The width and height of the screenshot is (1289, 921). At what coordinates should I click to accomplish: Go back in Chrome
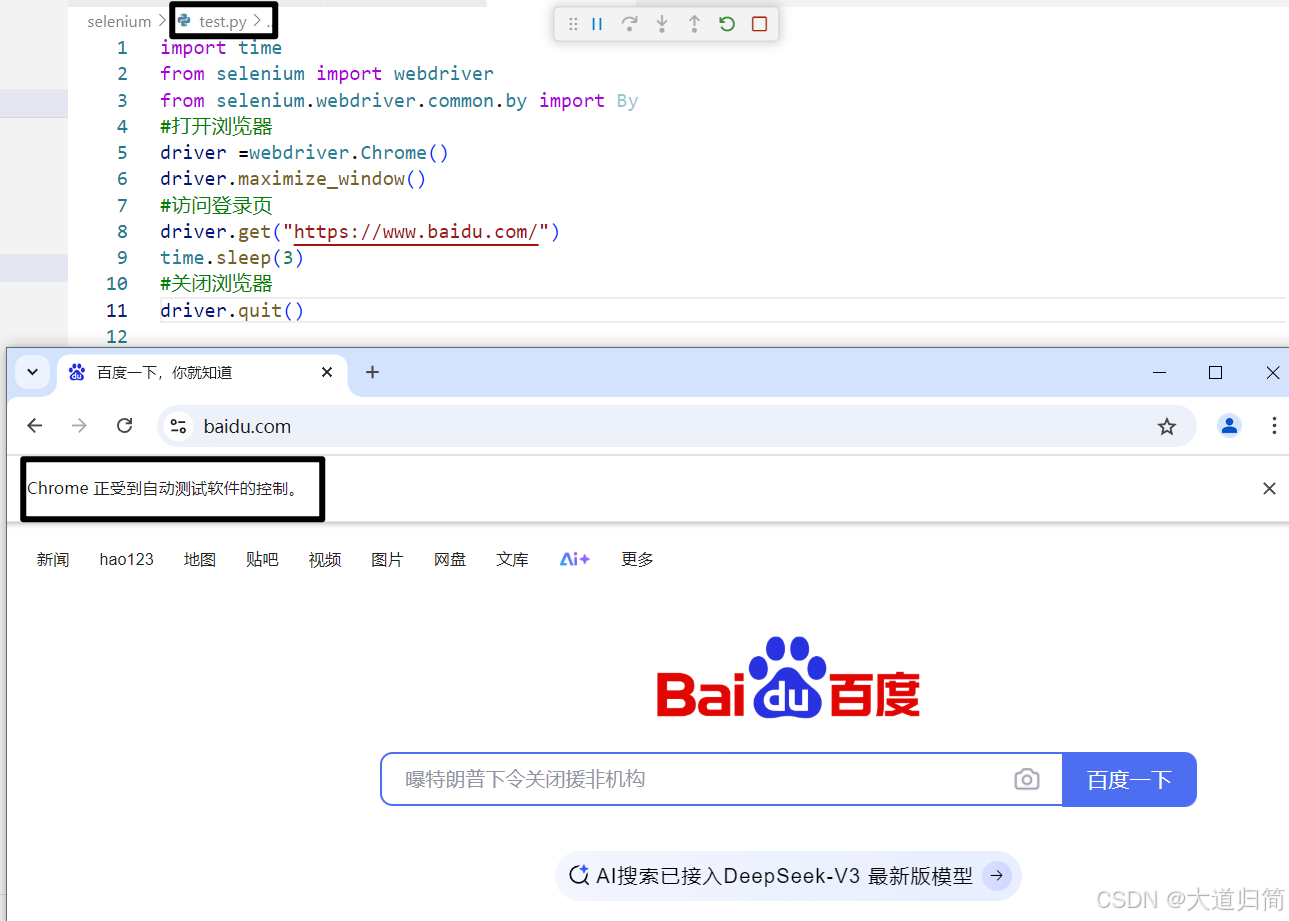(35, 426)
